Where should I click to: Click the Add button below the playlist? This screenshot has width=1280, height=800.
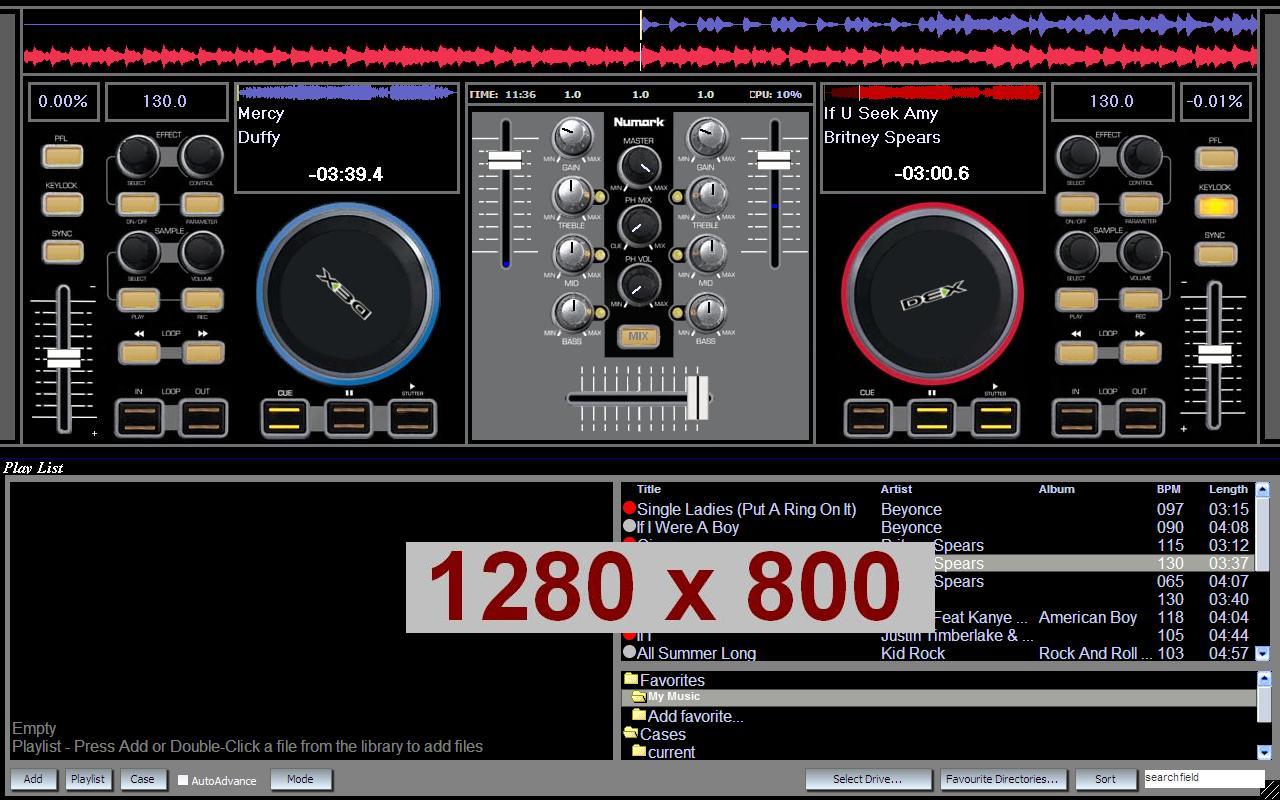(x=33, y=779)
